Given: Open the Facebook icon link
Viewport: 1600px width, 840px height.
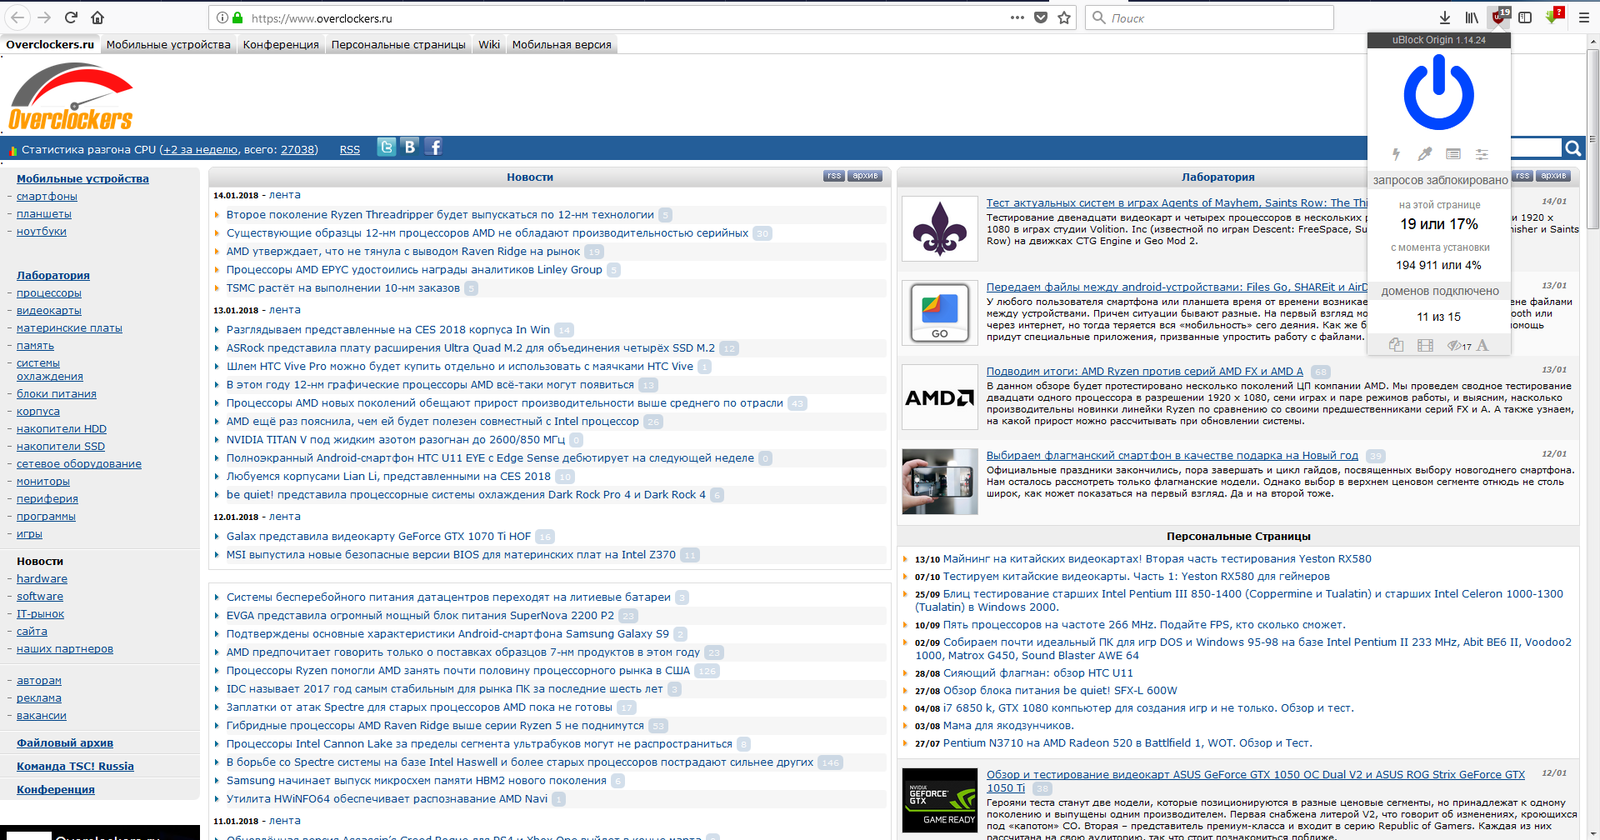Looking at the screenshot, I should pos(434,147).
